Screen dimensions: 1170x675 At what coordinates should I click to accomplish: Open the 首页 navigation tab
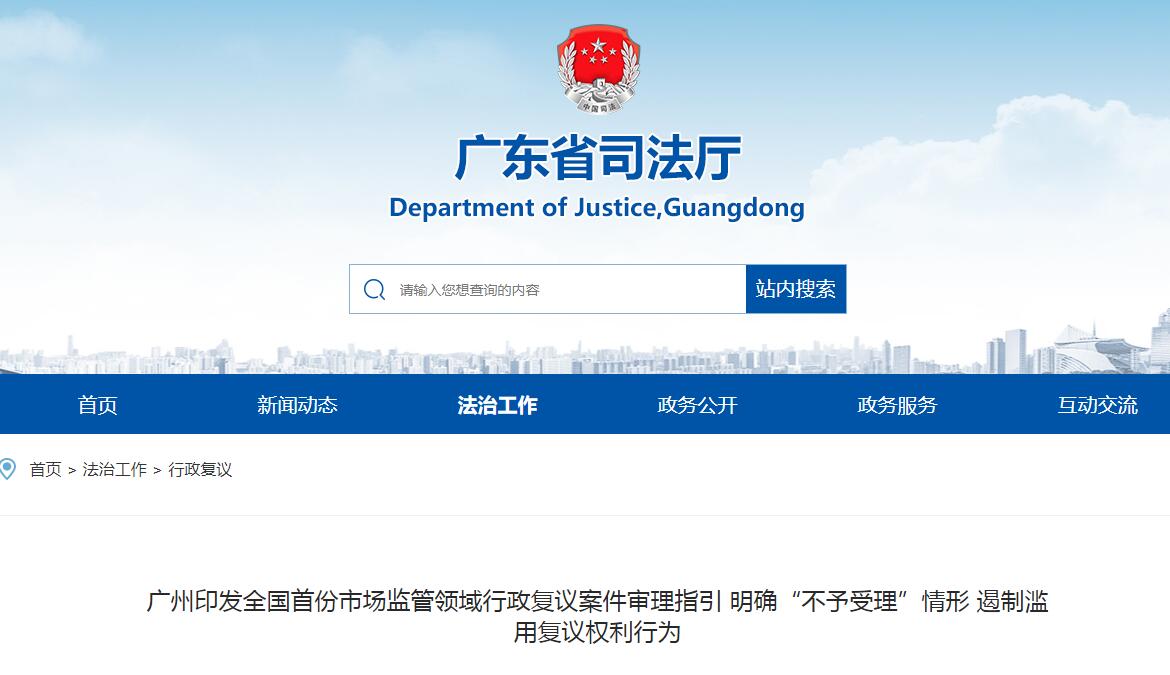point(98,405)
